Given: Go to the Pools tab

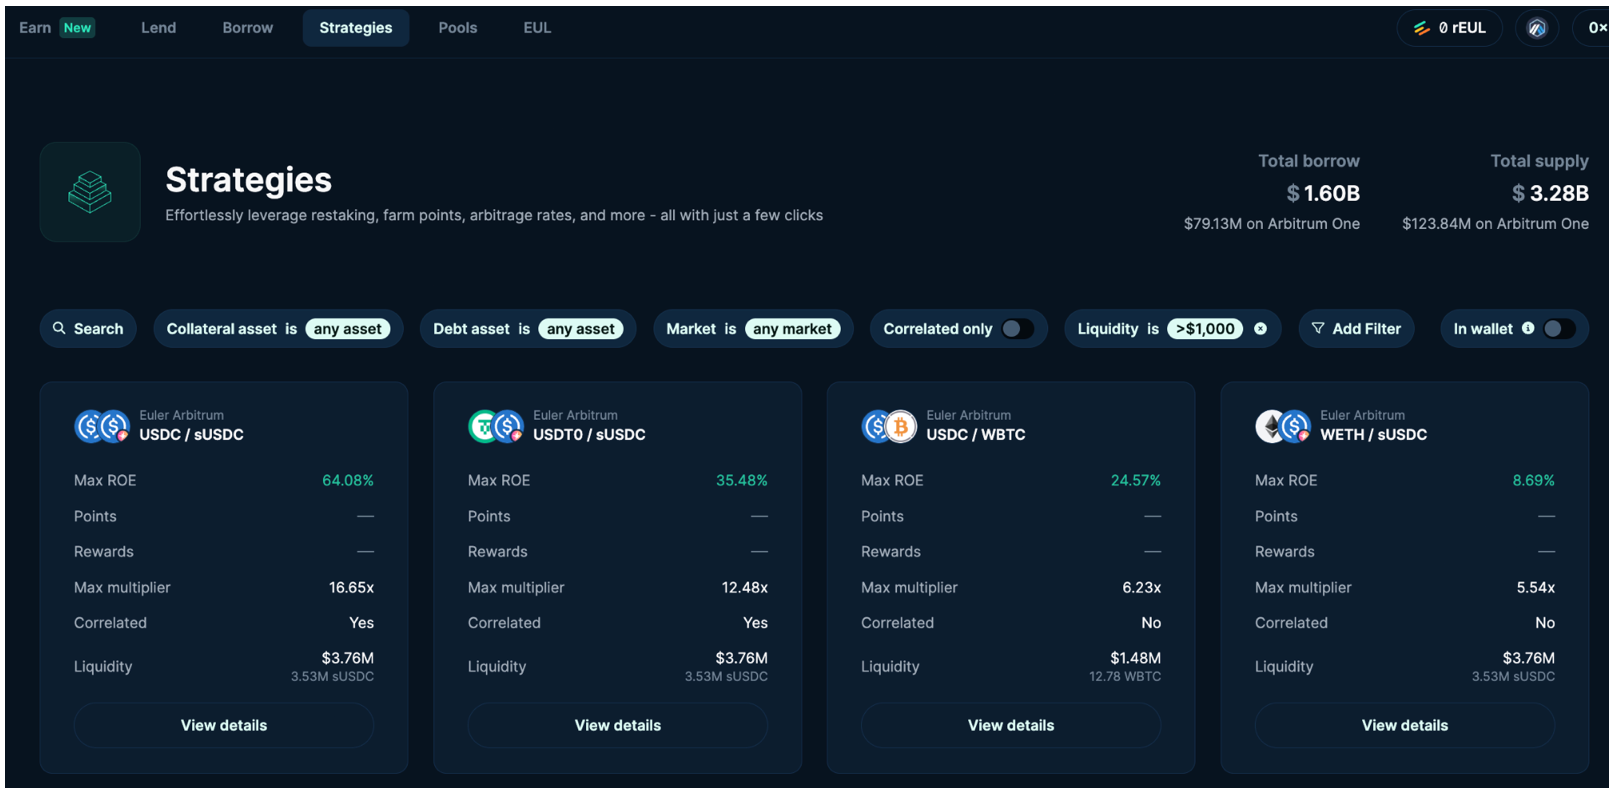Looking at the screenshot, I should coord(457,28).
